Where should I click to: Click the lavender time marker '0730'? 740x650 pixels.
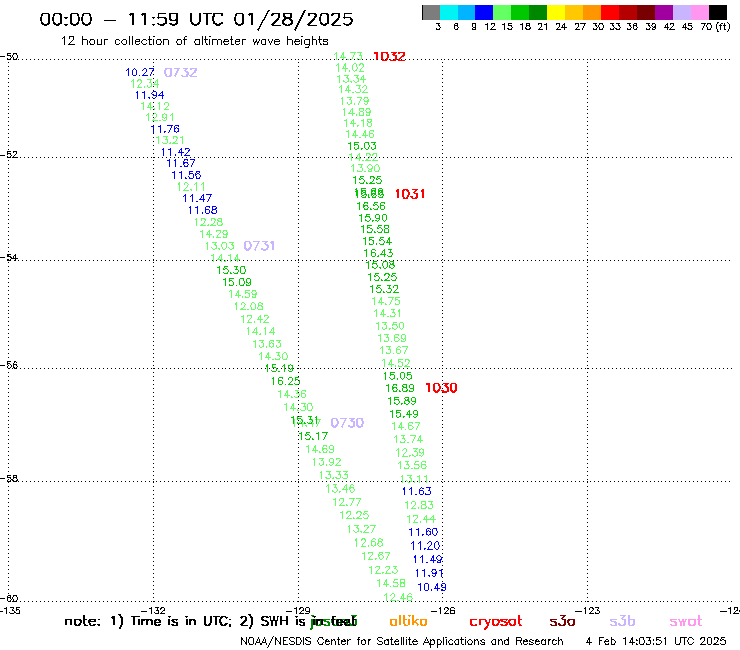tap(347, 423)
